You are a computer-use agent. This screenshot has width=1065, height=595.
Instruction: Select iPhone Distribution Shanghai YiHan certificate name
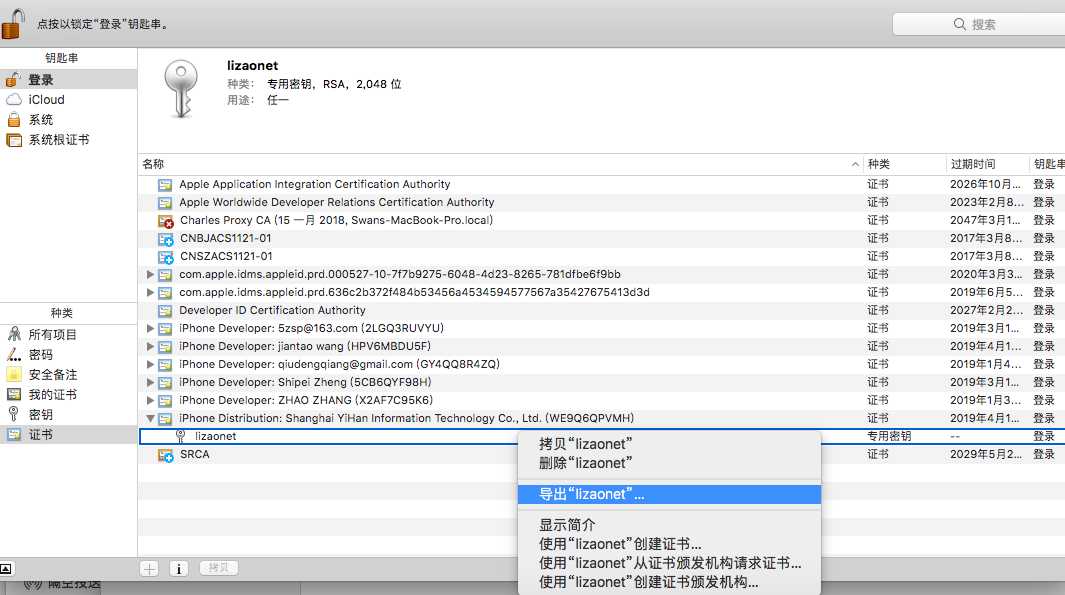pos(406,418)
